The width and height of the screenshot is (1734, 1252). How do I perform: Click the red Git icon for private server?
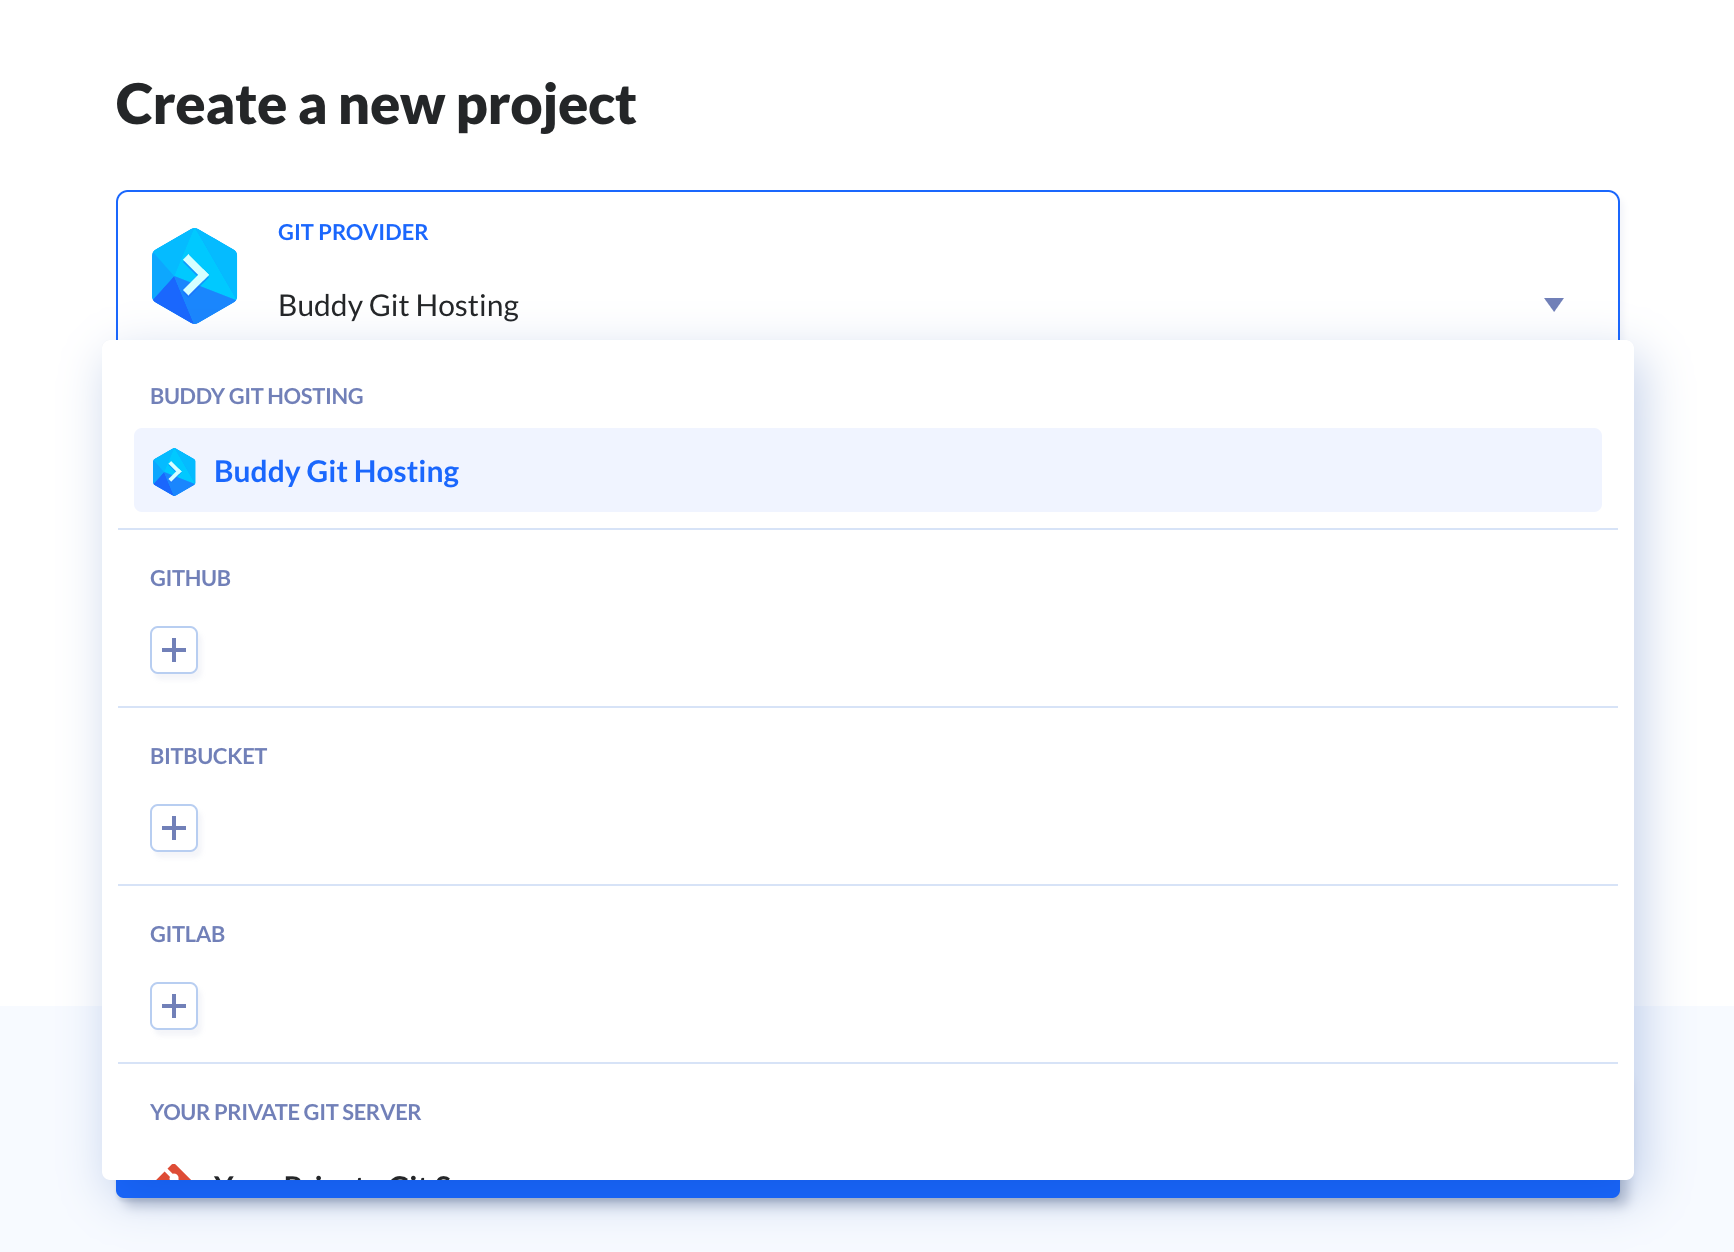pos(173,1172)
